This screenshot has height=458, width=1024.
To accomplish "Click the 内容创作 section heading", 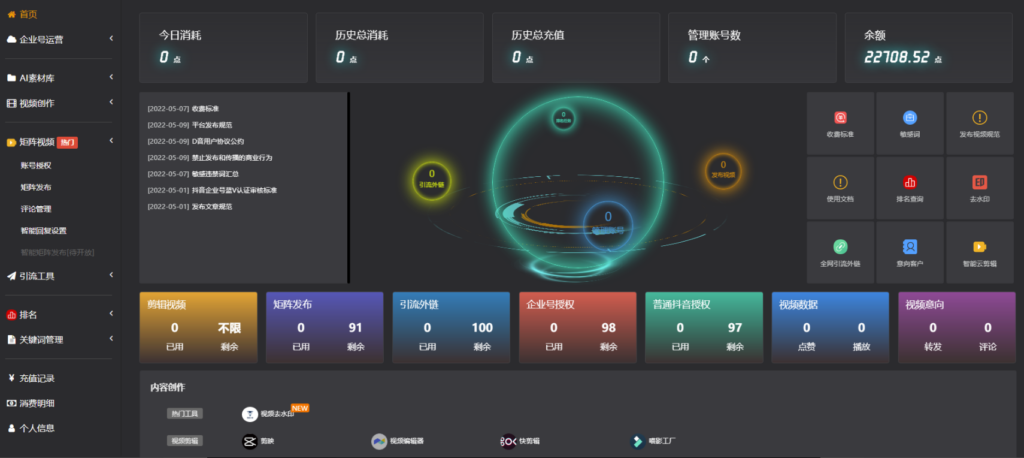I will (x=168, y=387).
